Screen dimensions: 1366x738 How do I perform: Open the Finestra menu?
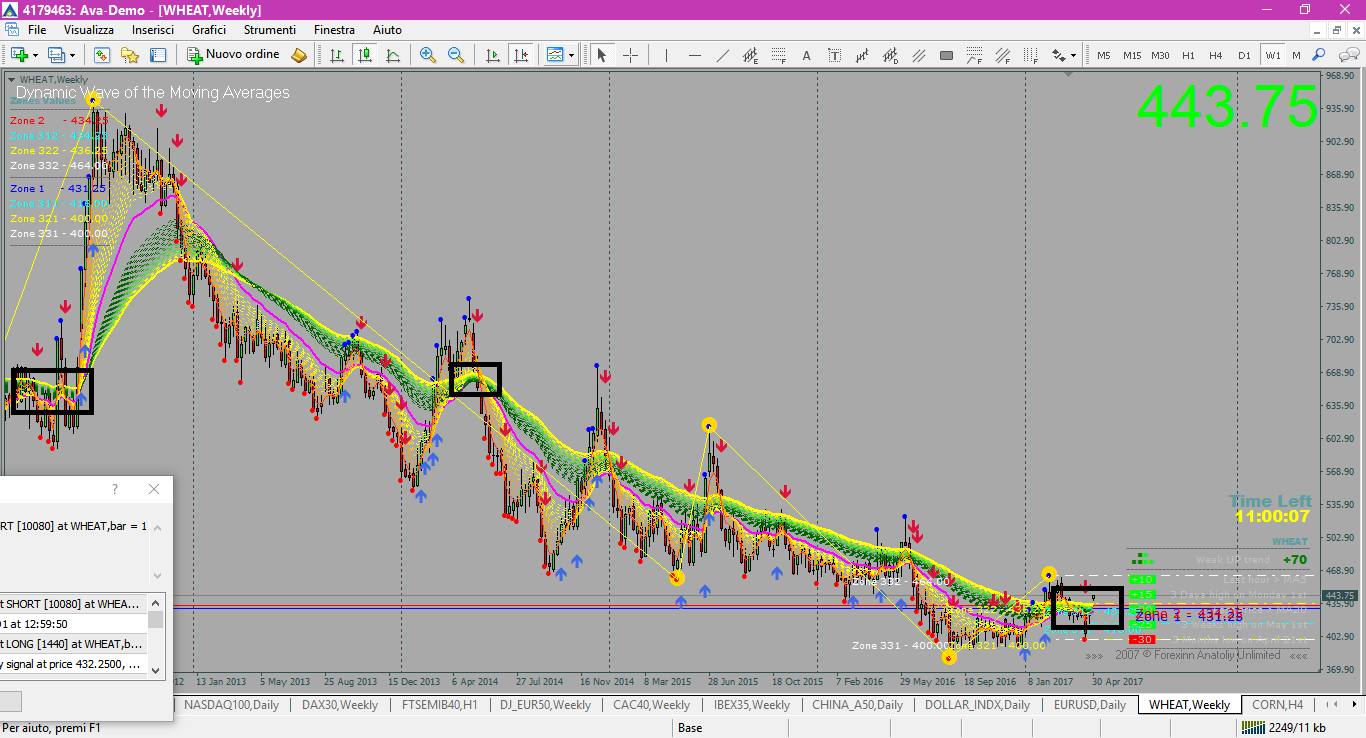(x=334, y=30)
